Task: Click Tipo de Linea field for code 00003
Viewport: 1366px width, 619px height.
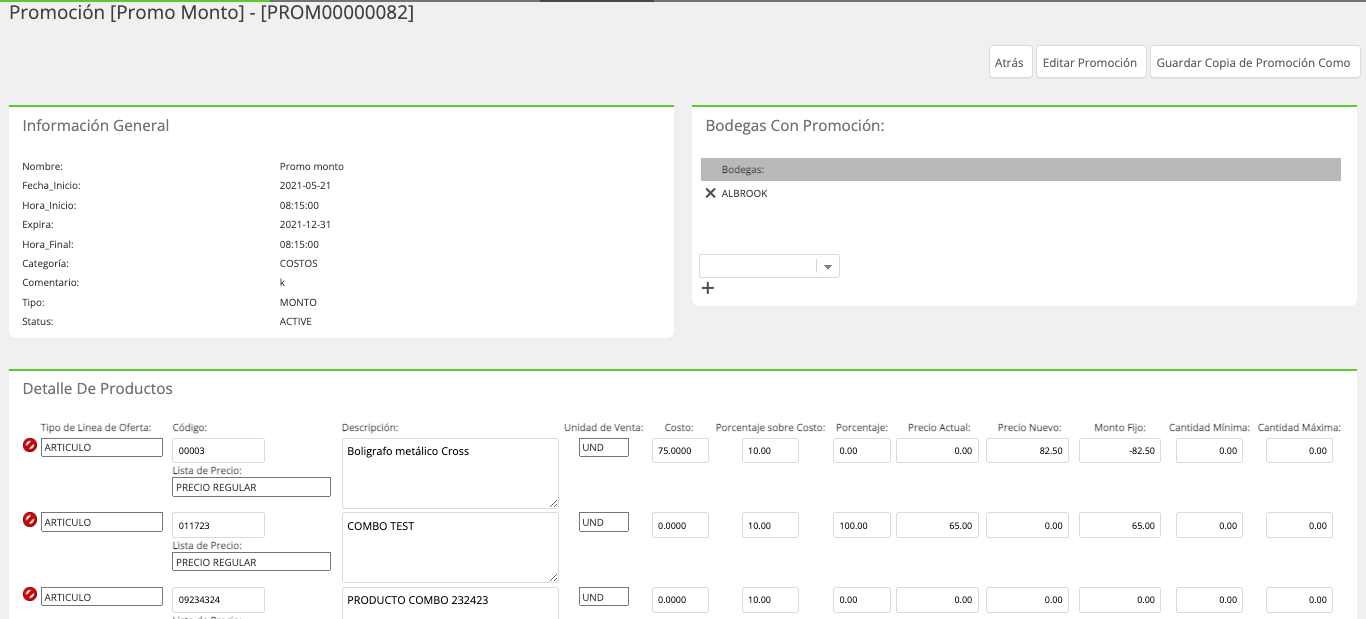Action: [x=102, y=447]
